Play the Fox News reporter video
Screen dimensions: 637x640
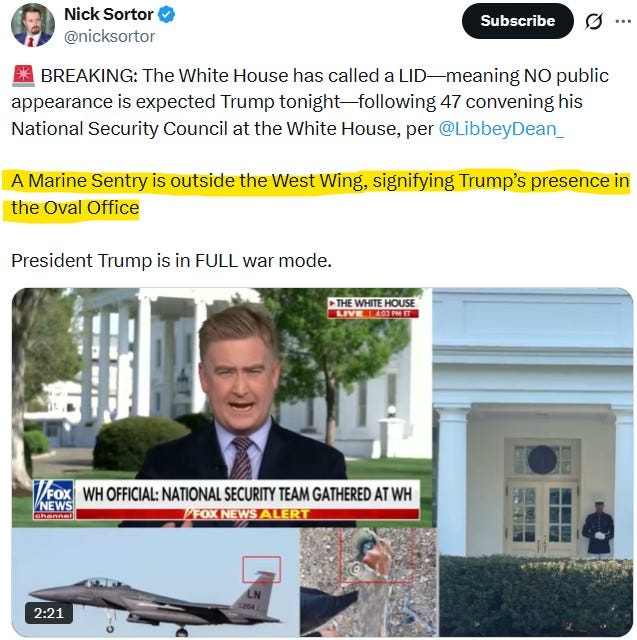(222, 407)
